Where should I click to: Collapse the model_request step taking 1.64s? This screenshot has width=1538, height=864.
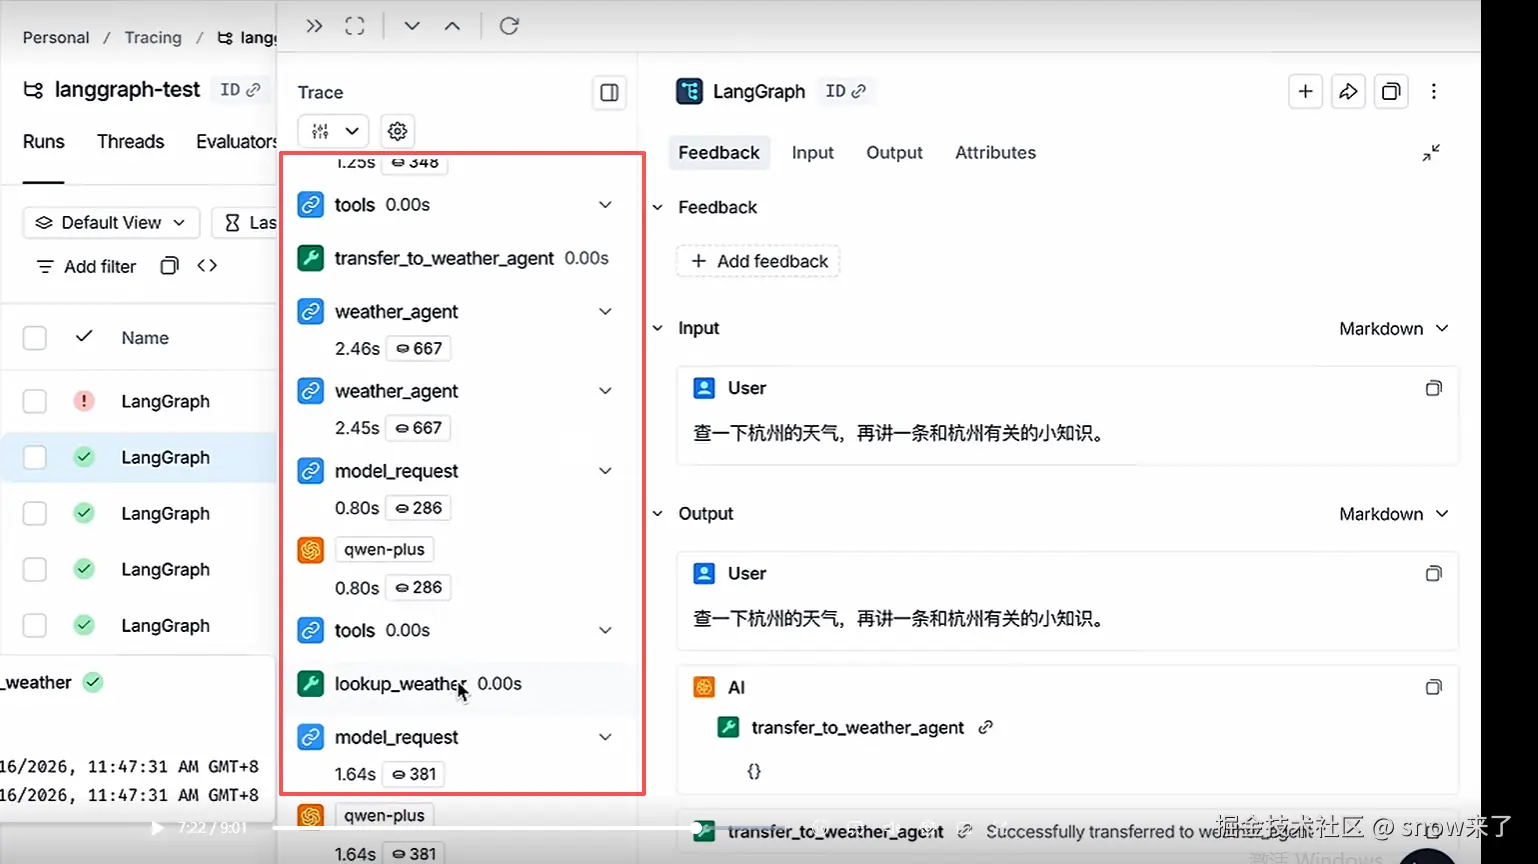coord(605,737)
